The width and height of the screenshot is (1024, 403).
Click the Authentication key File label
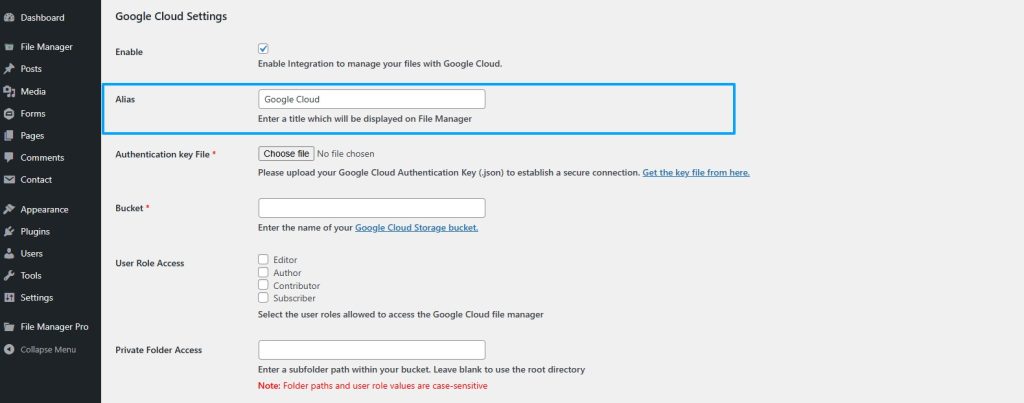pos(166,155)
